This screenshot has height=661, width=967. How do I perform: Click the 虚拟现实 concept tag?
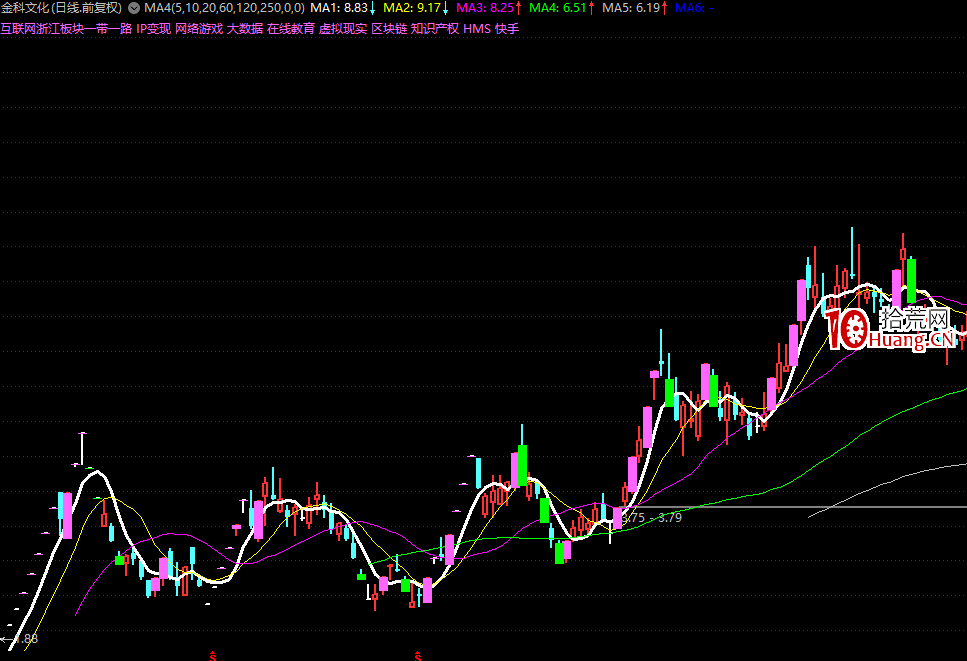[343, 29]
